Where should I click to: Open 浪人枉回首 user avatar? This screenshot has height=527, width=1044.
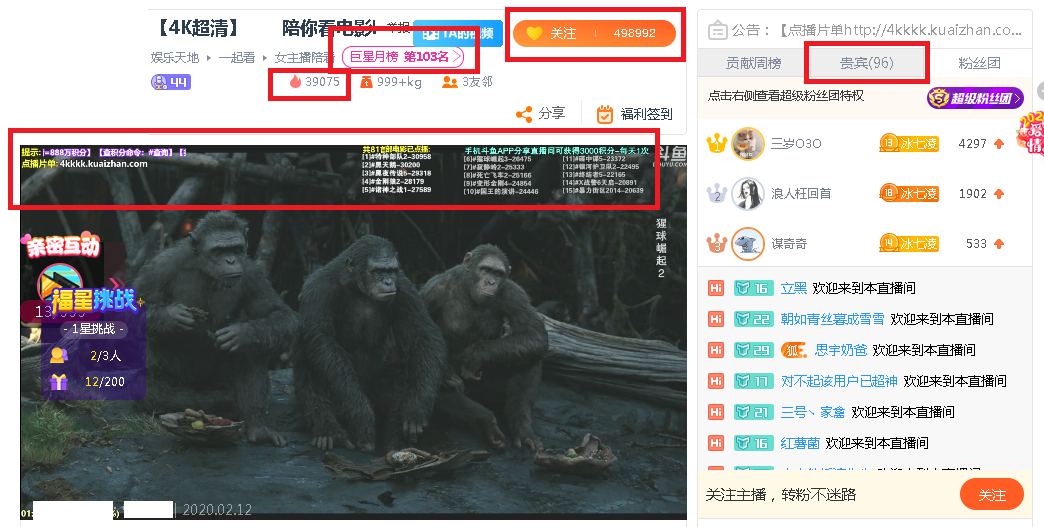pyautogui.click(x=748, y=194)
